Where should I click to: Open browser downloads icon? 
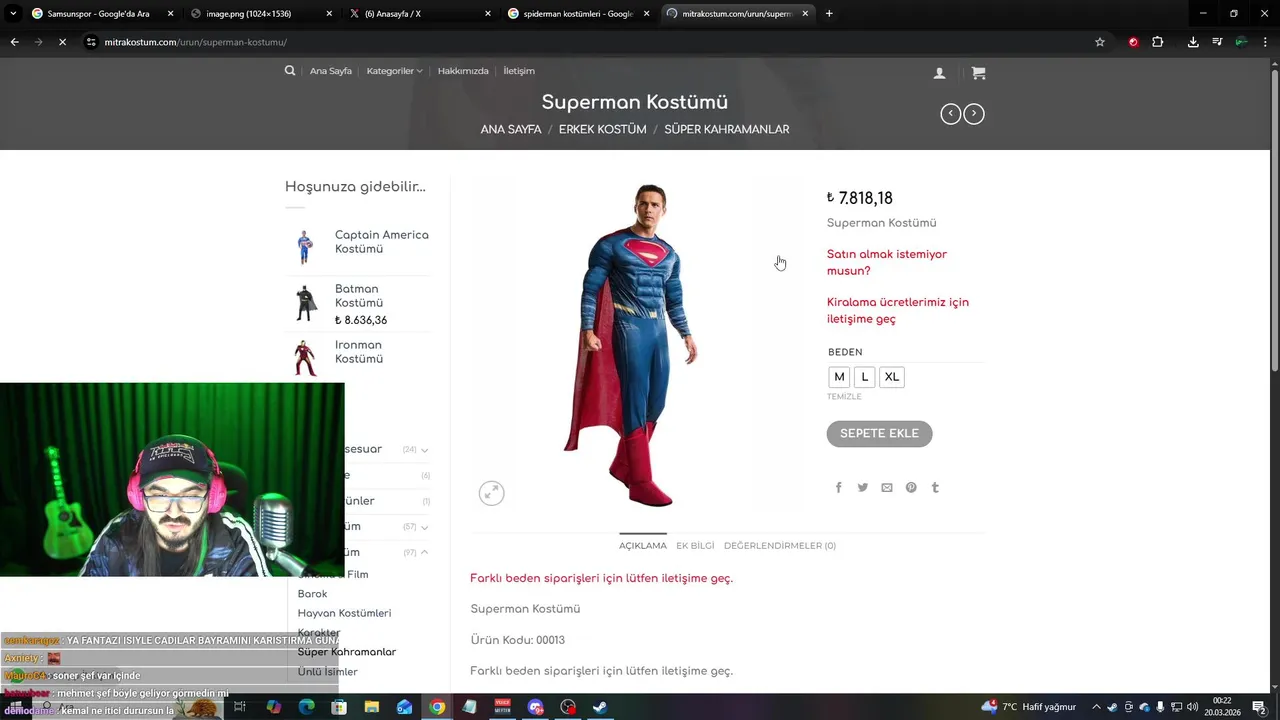[x=1193, y=42]
